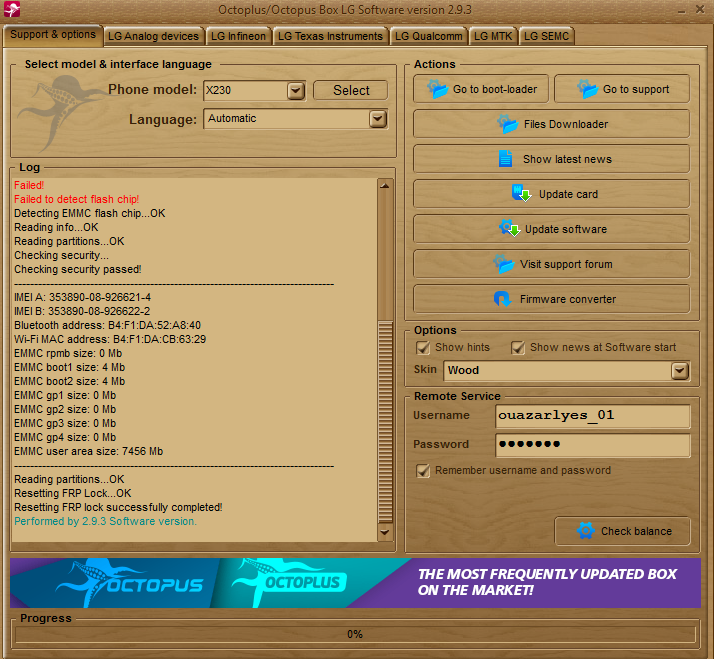Image resolution: width=714 pixels, height=659 pixels.
Task: Switch to LG Texas Instruments tab
Action: [x=330, y=36]
